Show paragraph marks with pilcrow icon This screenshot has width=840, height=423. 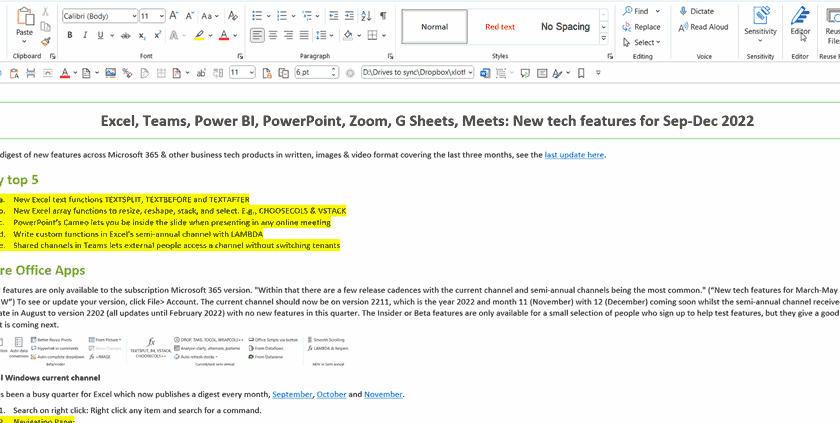click(x=383, y=16)
